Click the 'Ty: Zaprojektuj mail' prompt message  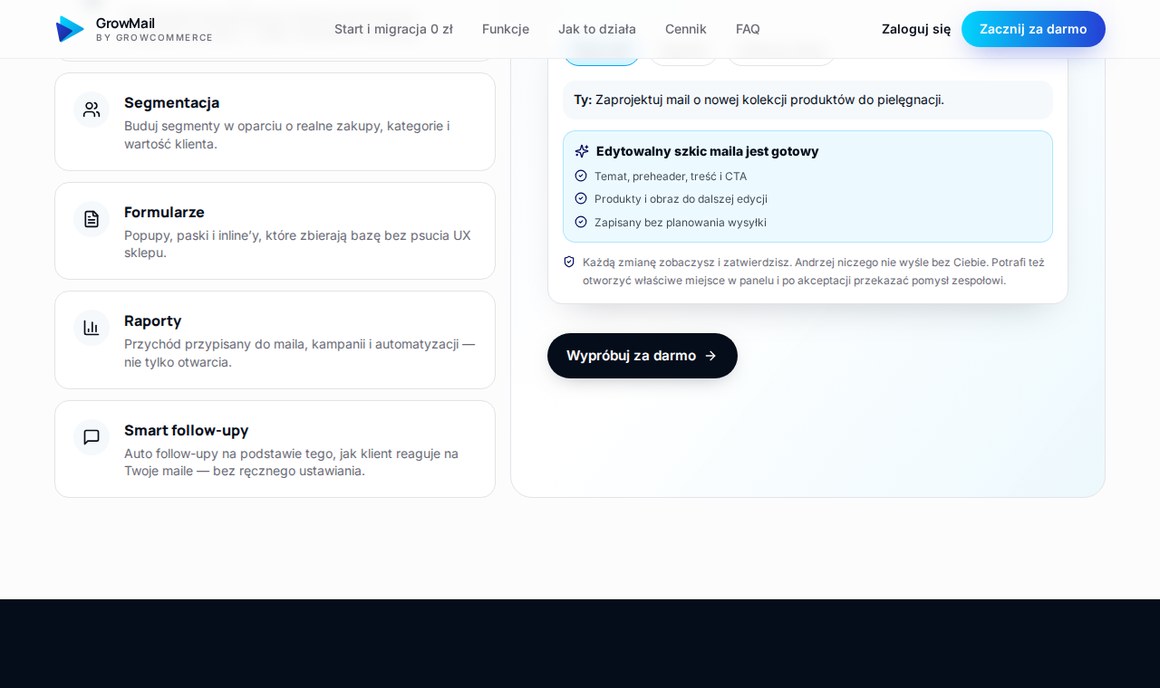tap(808, 100)
